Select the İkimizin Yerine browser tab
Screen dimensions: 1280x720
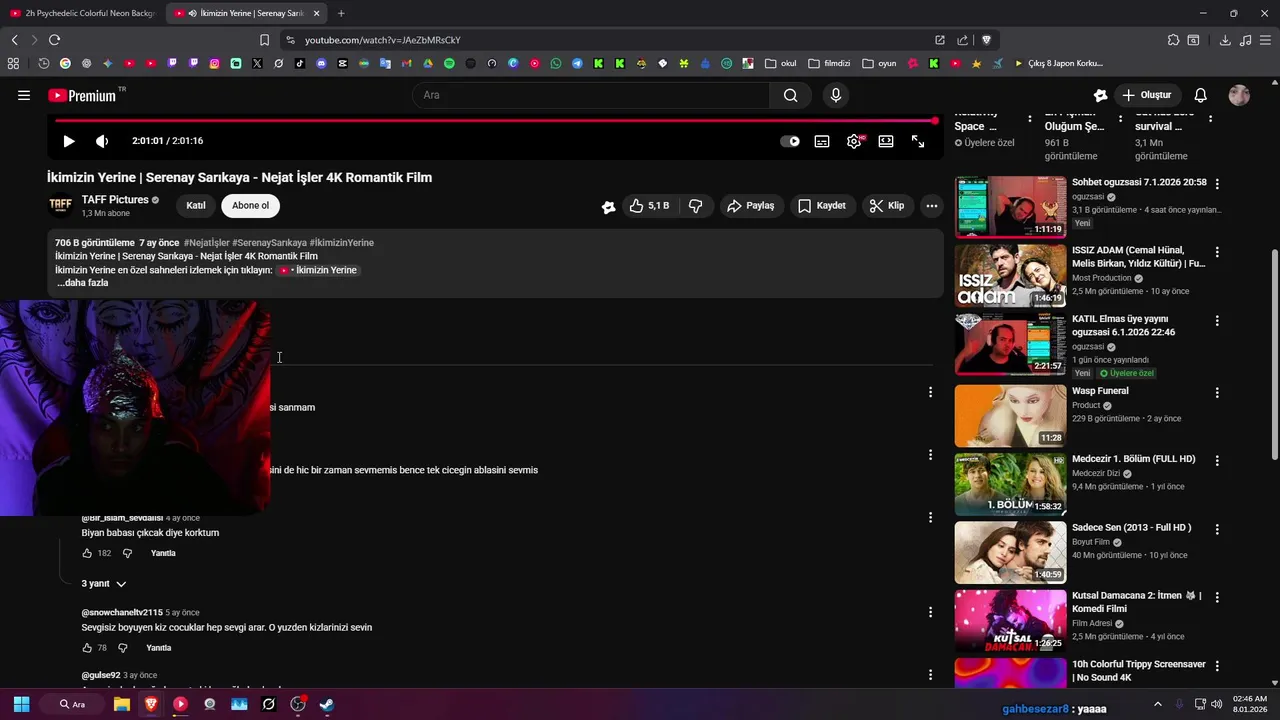245,13
